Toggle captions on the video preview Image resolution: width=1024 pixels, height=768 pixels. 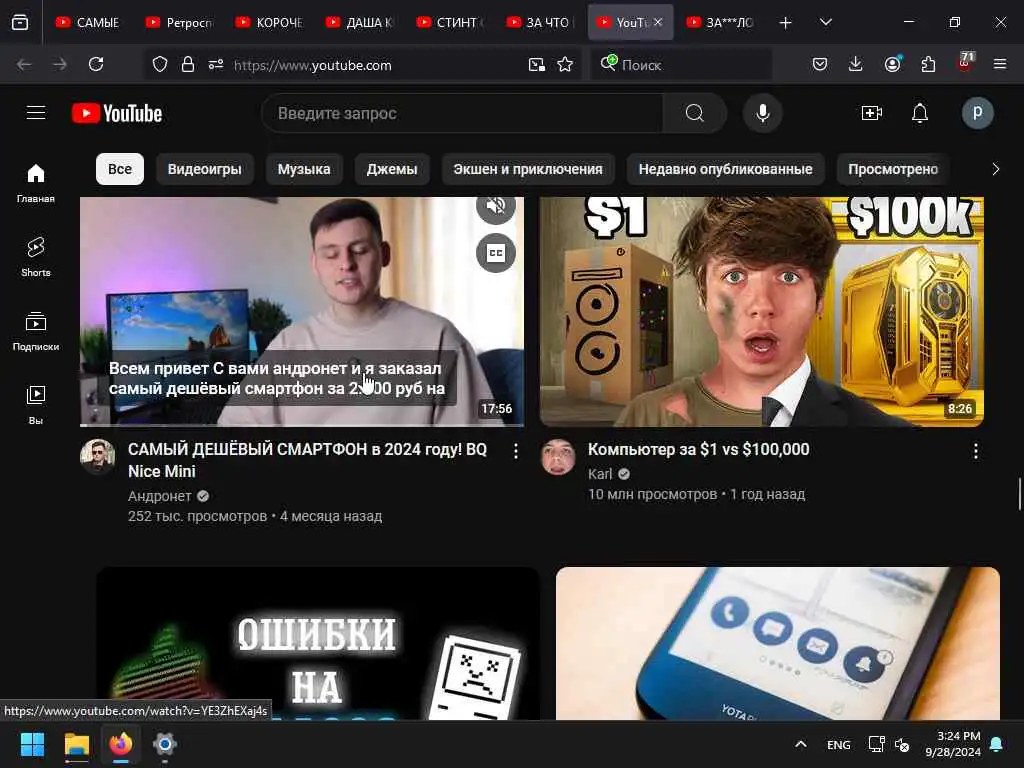tap(496, 253)
